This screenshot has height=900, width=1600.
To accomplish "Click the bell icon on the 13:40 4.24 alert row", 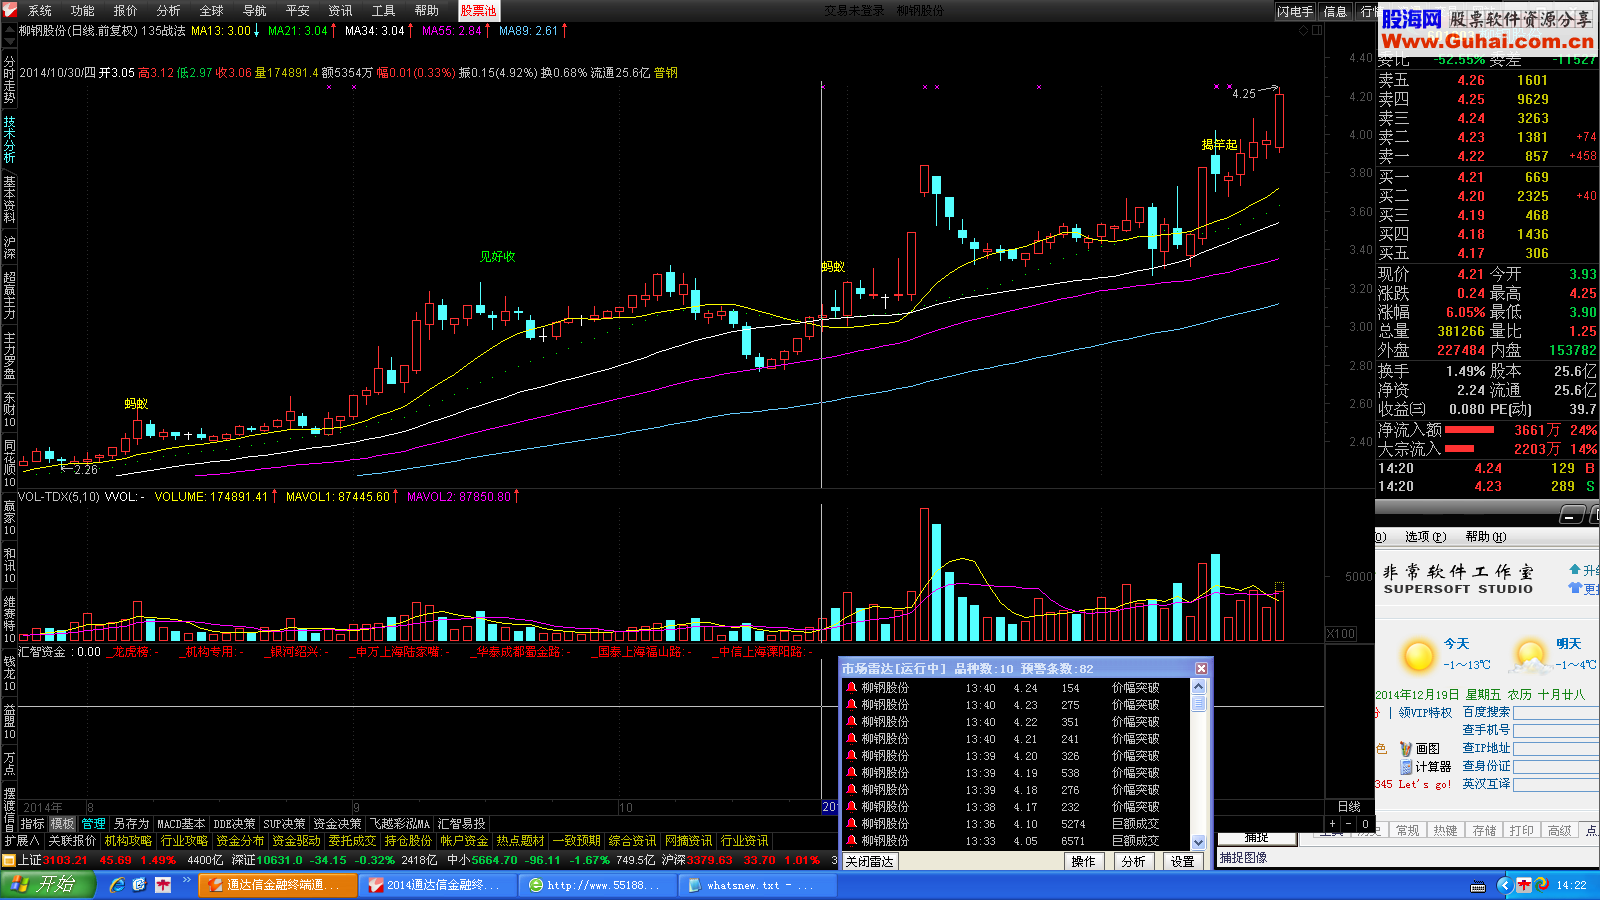I will (851, 688).
